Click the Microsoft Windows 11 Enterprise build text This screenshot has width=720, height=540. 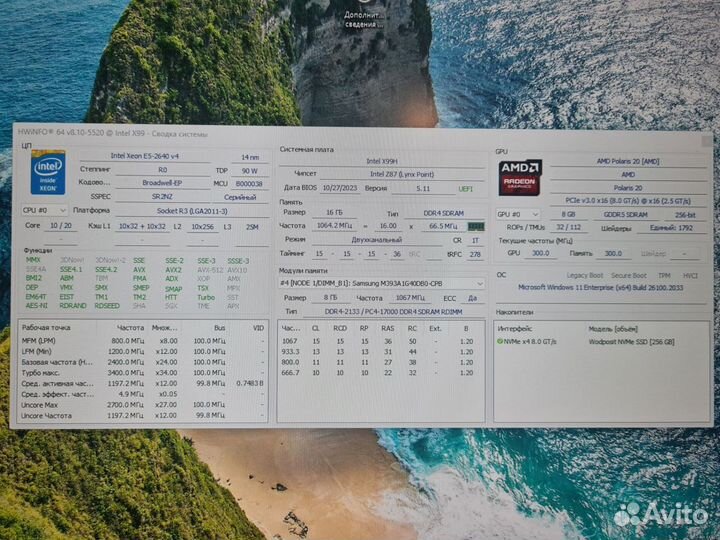coord(601,287)
